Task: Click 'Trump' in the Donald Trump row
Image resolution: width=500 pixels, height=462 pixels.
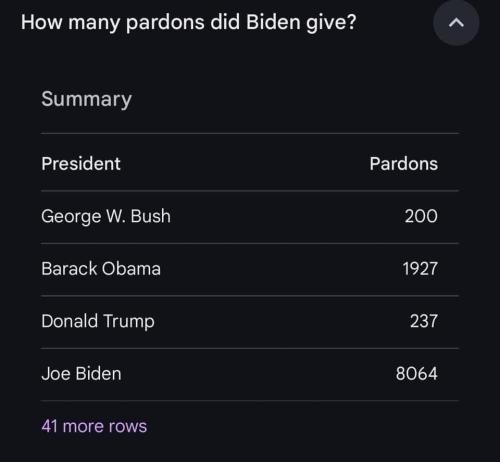Action: pyautogui.click(x=129, y=322)
